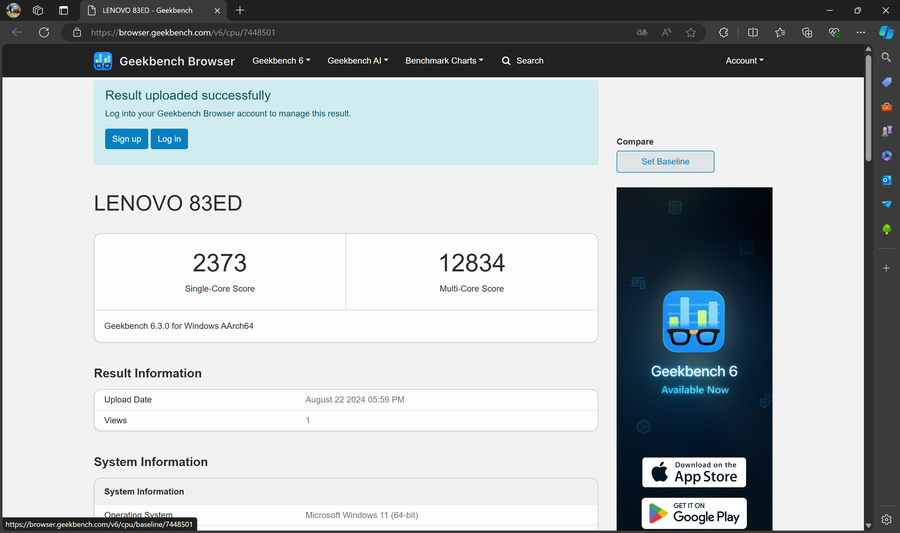900x533 pixels.
Task: Expand the Geekbench 6 dropdown menu
Action: point(281,61)
